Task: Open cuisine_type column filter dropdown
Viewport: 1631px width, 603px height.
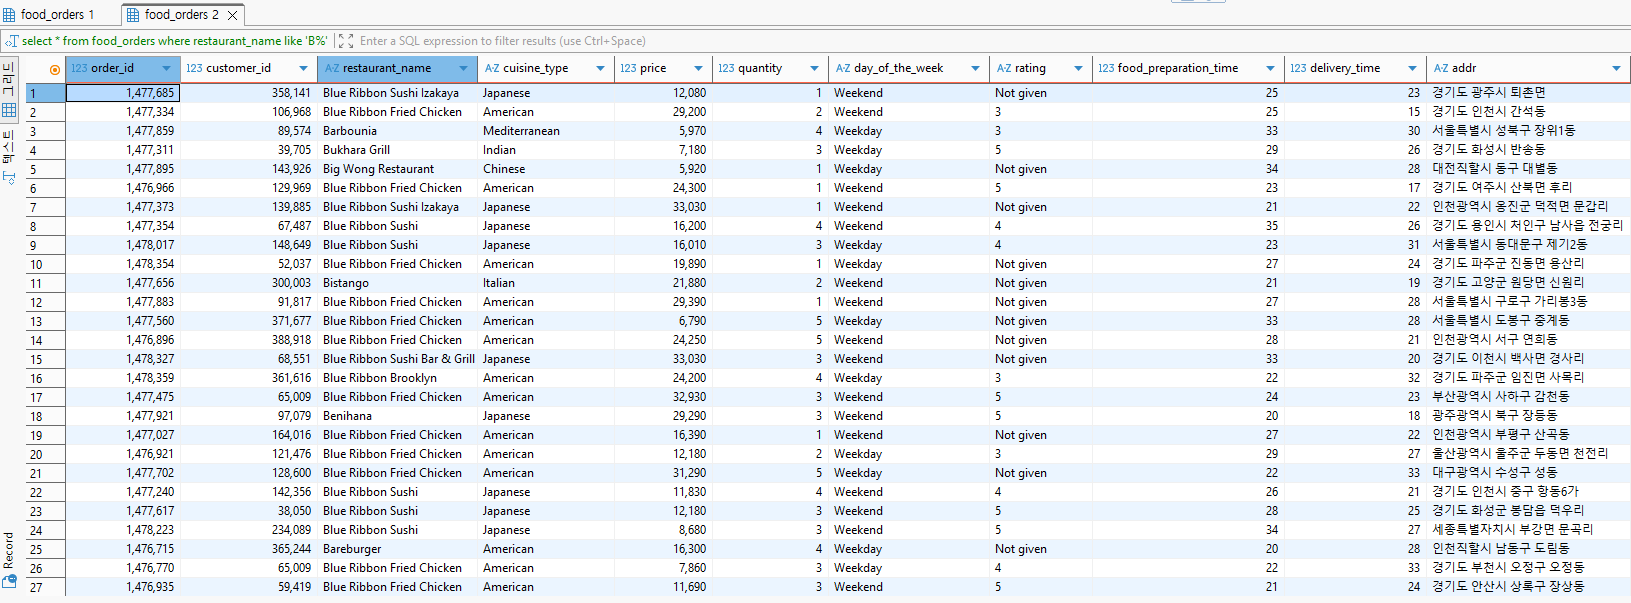Action: click(601, 68)
